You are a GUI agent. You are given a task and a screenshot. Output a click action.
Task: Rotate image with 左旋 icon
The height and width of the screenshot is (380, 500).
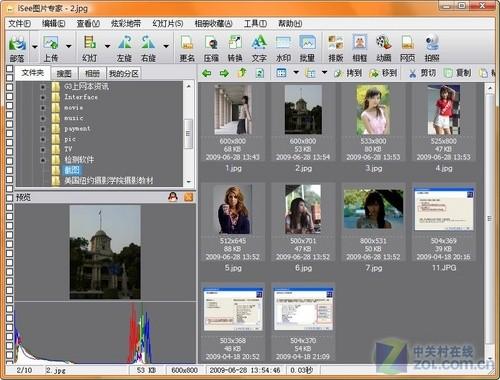(124, 48)
